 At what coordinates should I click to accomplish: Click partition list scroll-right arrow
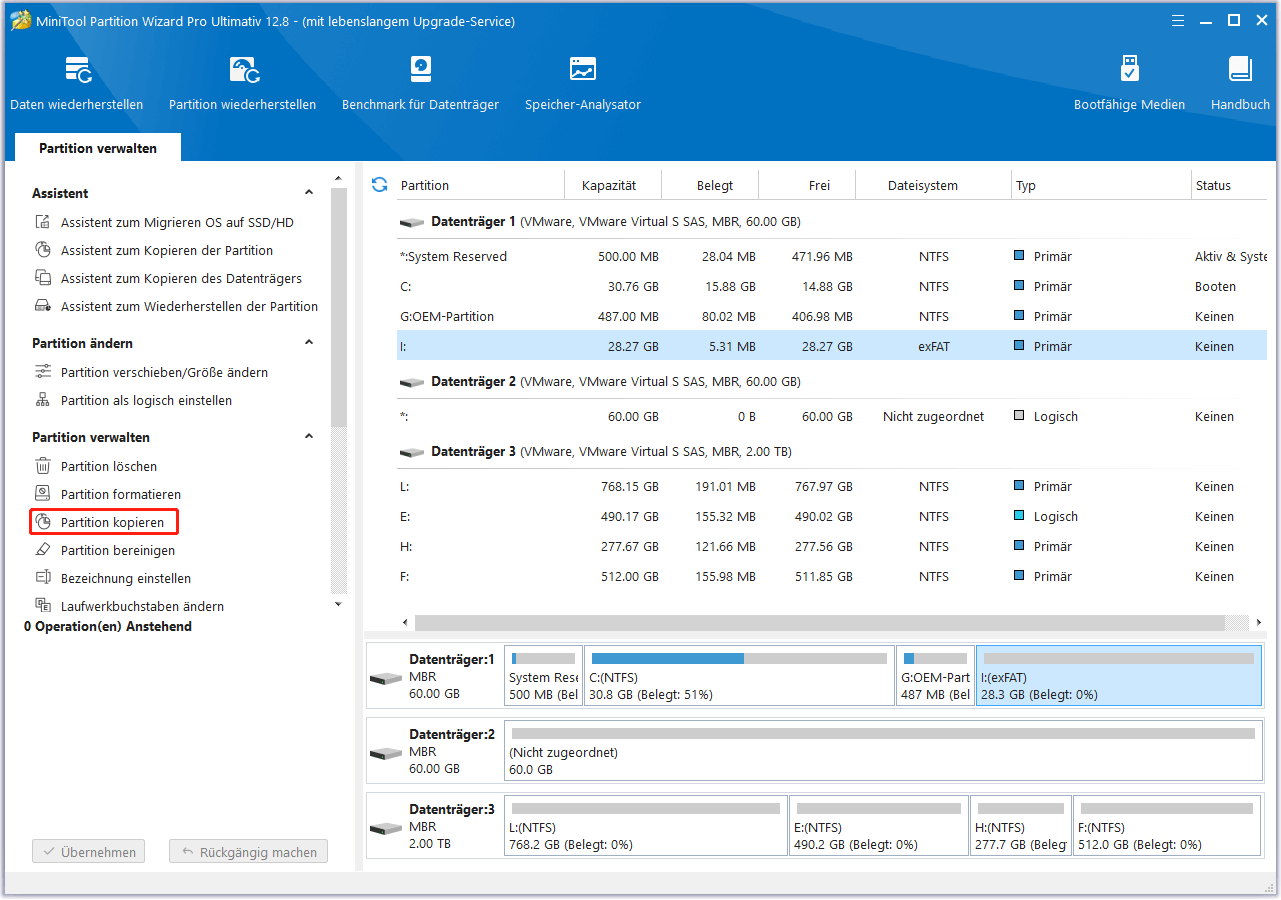coord(1258,622)
